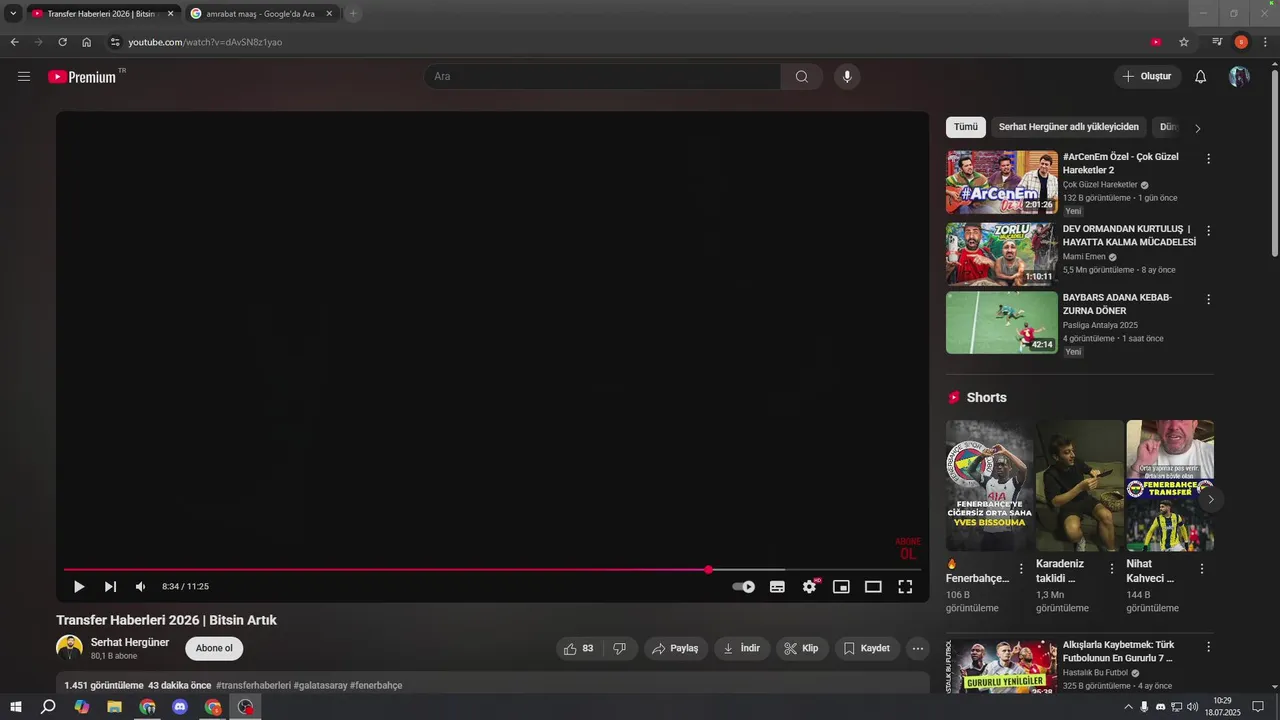Click the search magnifier button
This screenshot has width=1280, height=720.
pos(802,76)
